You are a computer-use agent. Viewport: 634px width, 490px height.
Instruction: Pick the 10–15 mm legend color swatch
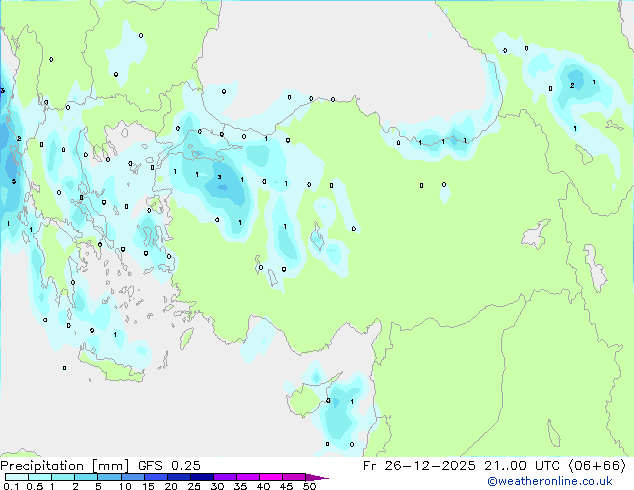132,477
